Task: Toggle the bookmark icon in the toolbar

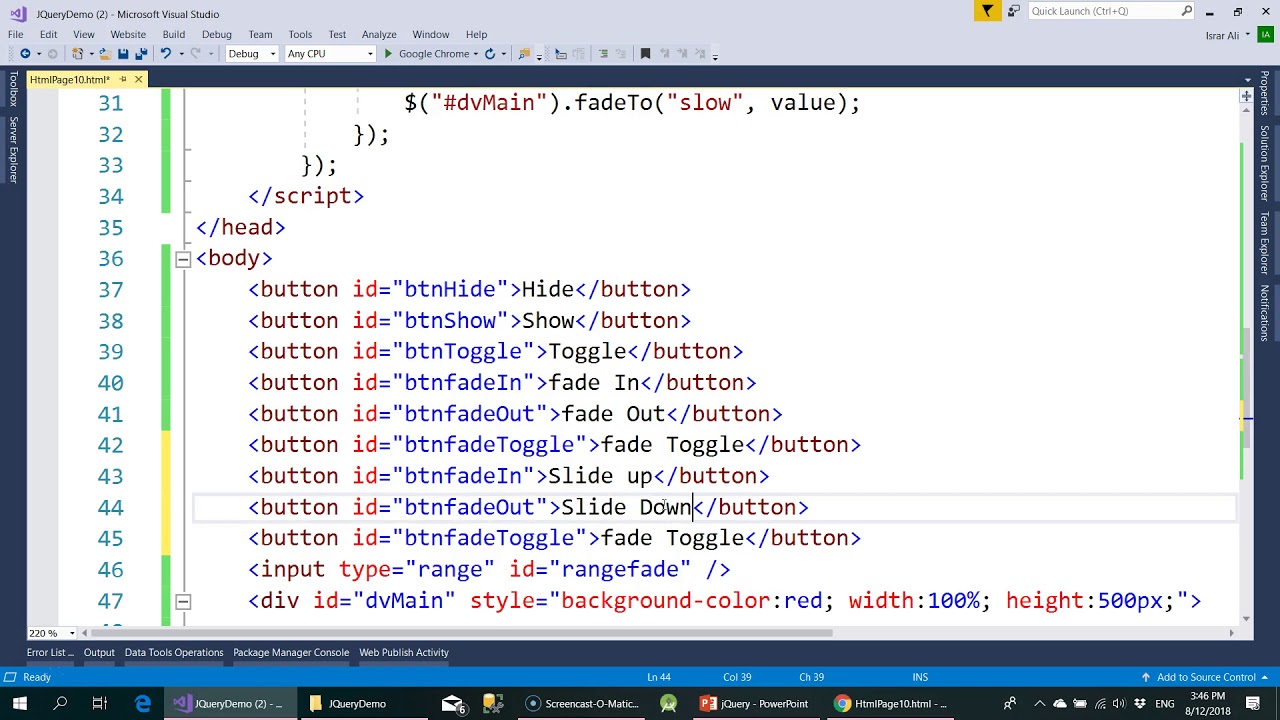Action: pyautogui.click(x=645, y=54)
